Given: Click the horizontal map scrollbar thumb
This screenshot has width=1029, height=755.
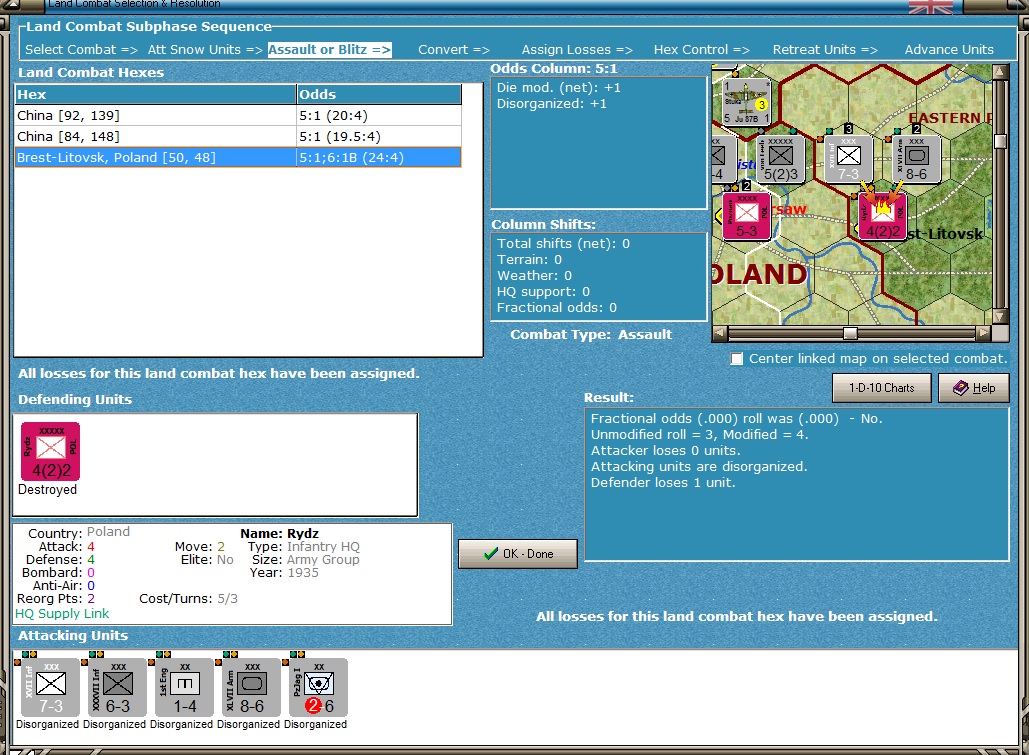Looking at the screenshot, I should click(850, 334).
